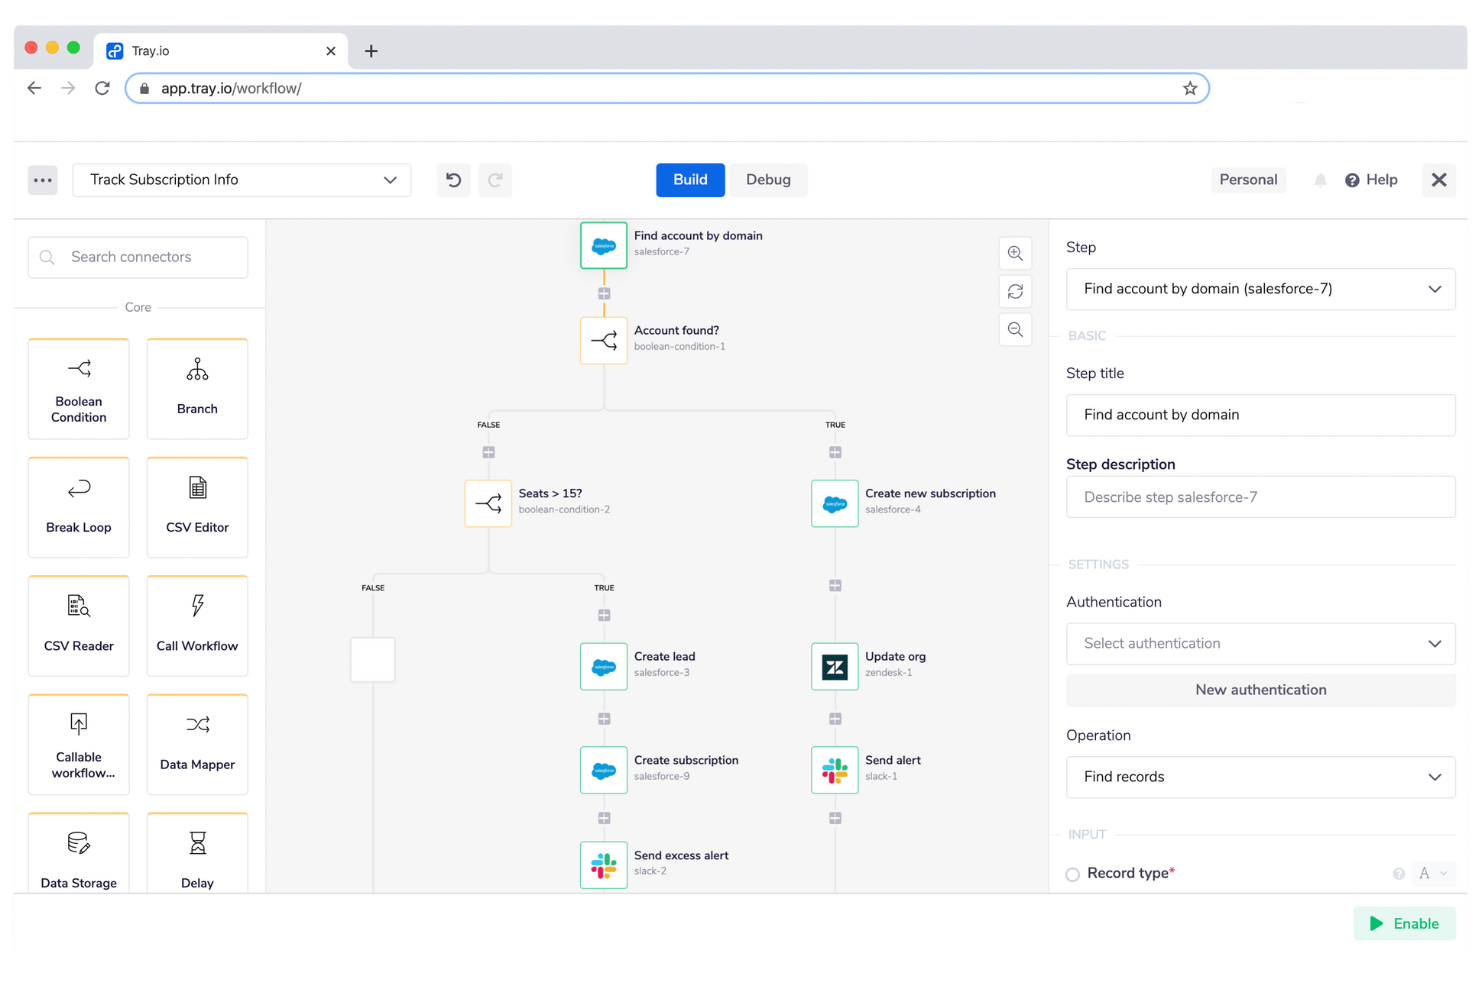The image size is (1480, 987).
Task: Select the Data Mapper connector
Action: click(197, 743)
